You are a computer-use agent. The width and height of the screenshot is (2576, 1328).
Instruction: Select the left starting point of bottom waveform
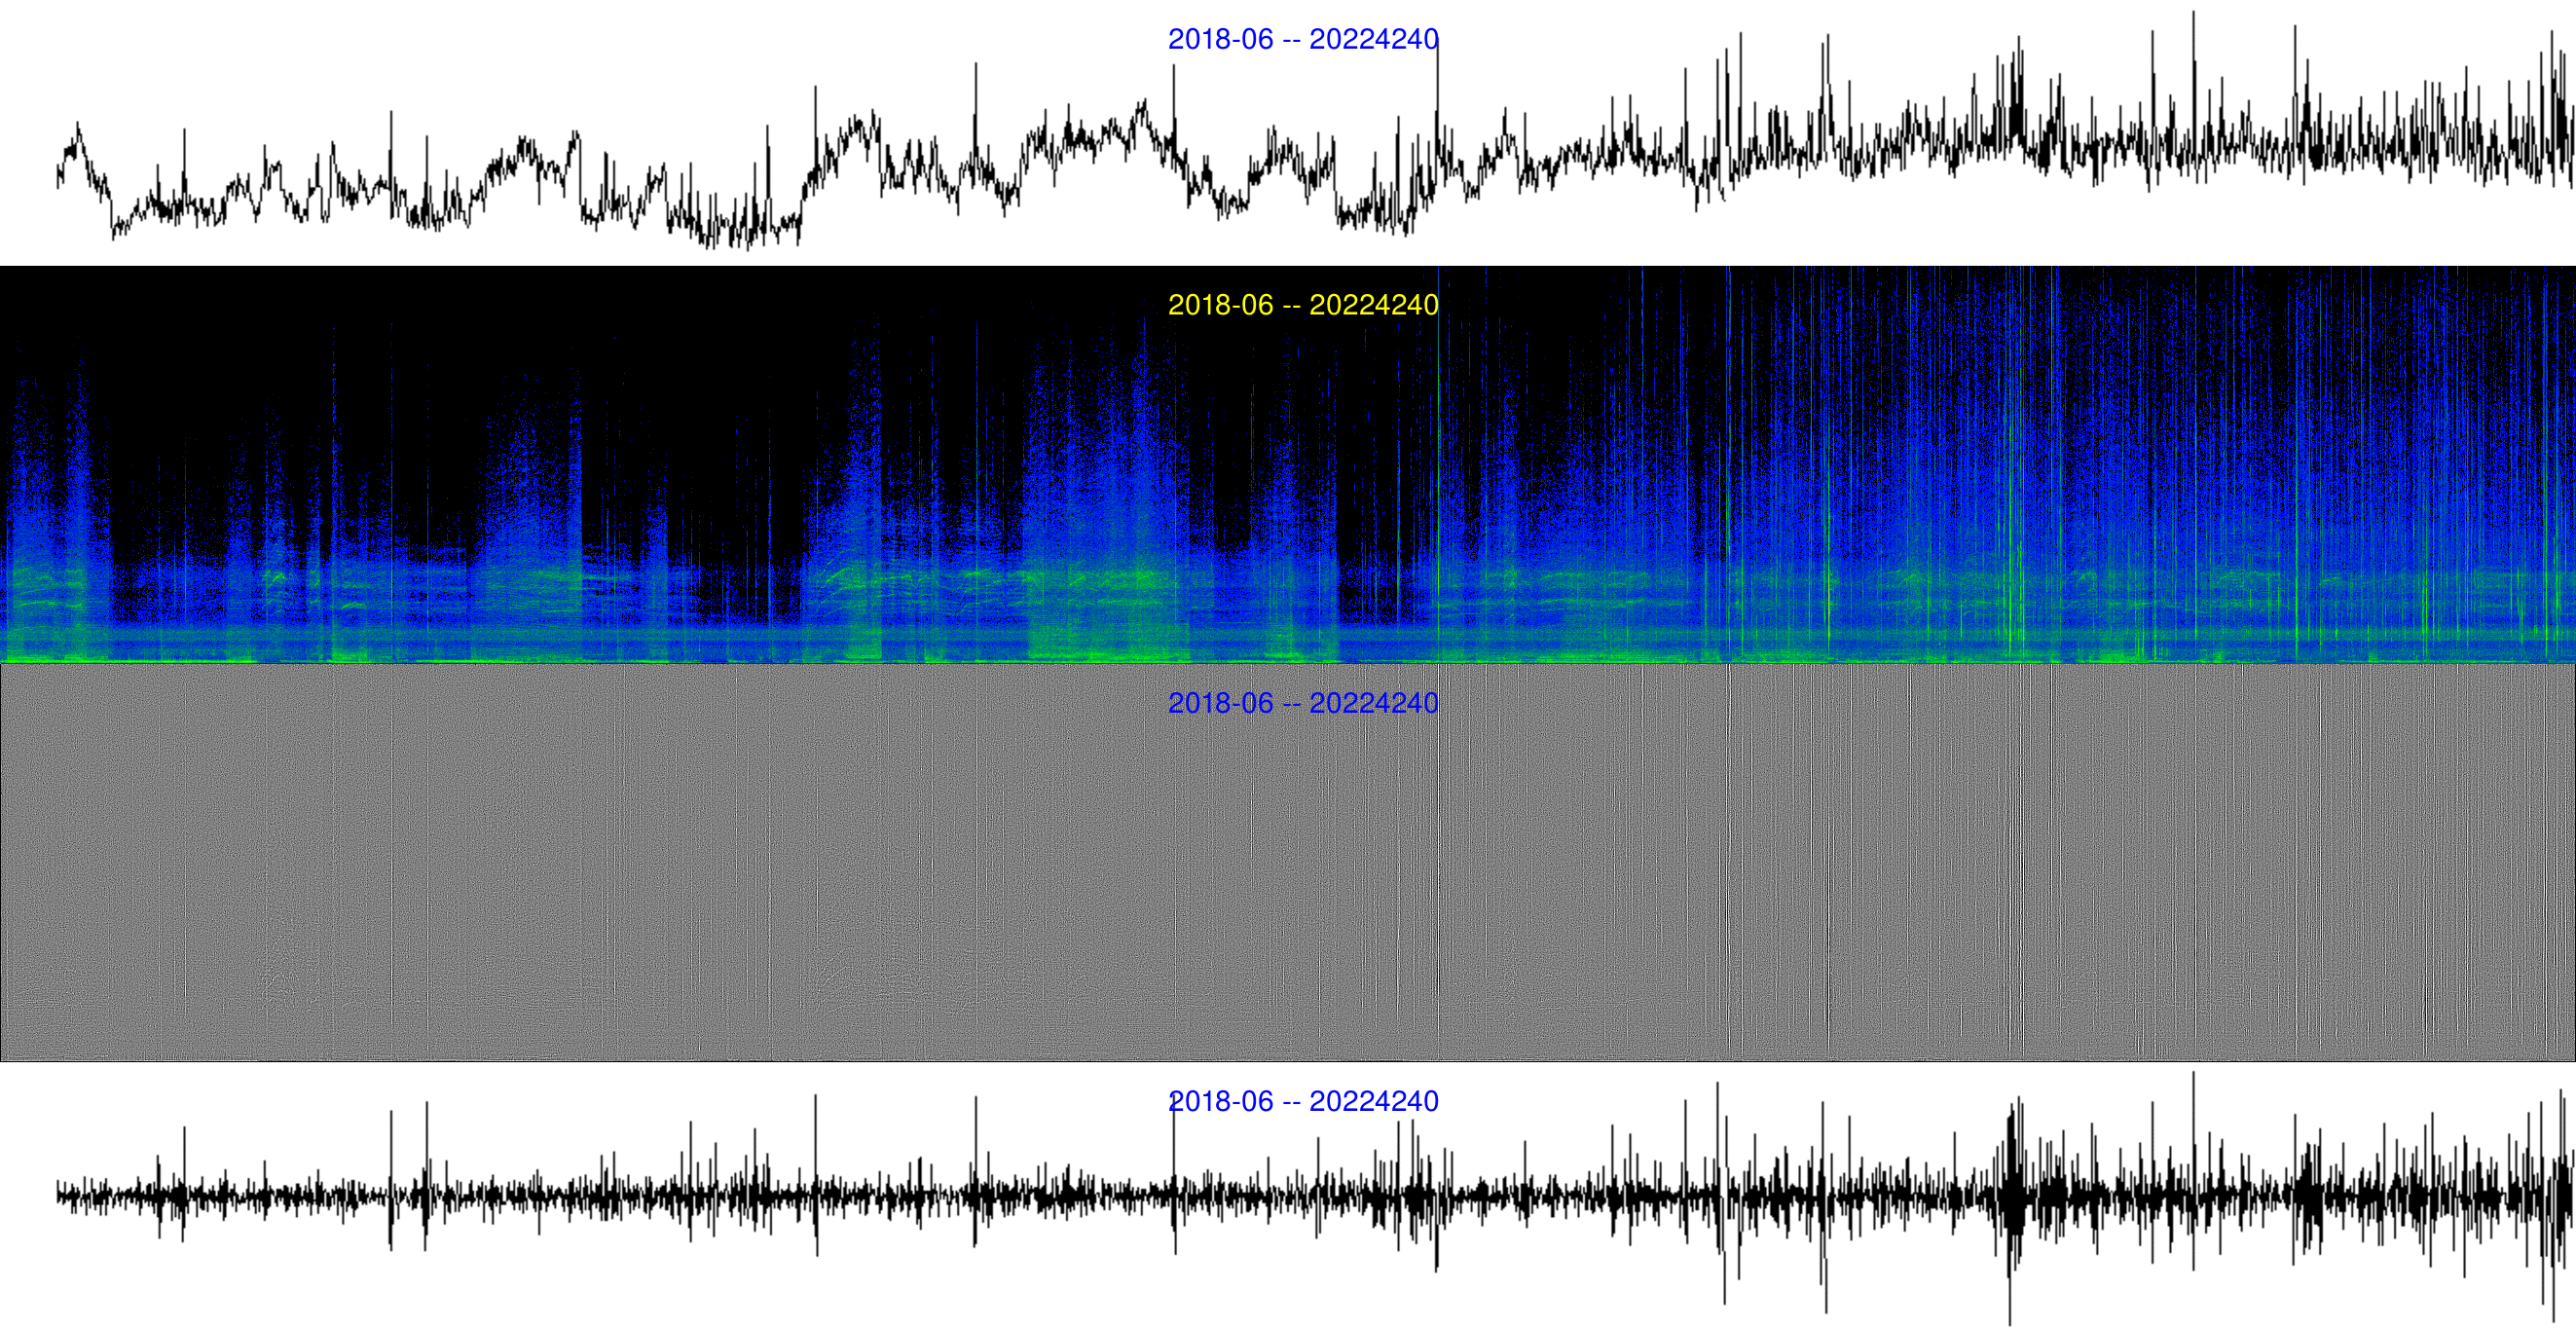coord(58,1194)
